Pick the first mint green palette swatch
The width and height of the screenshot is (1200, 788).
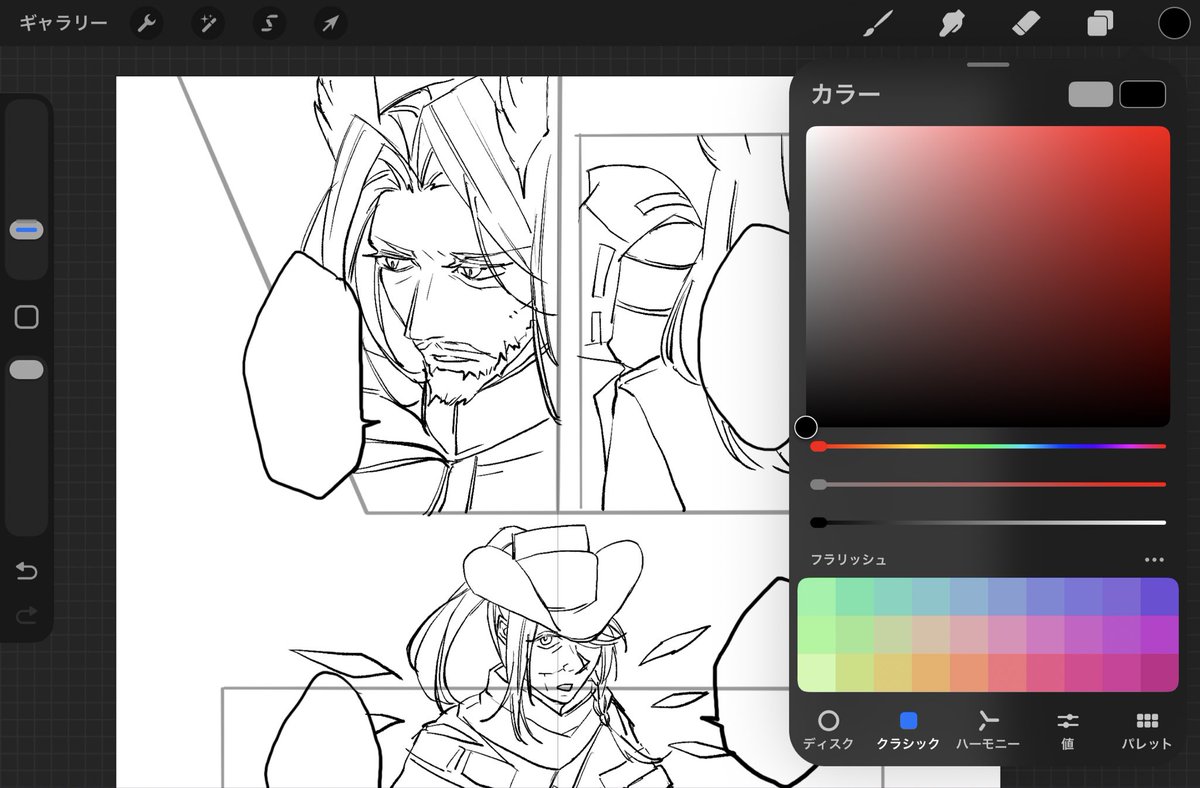816,596
